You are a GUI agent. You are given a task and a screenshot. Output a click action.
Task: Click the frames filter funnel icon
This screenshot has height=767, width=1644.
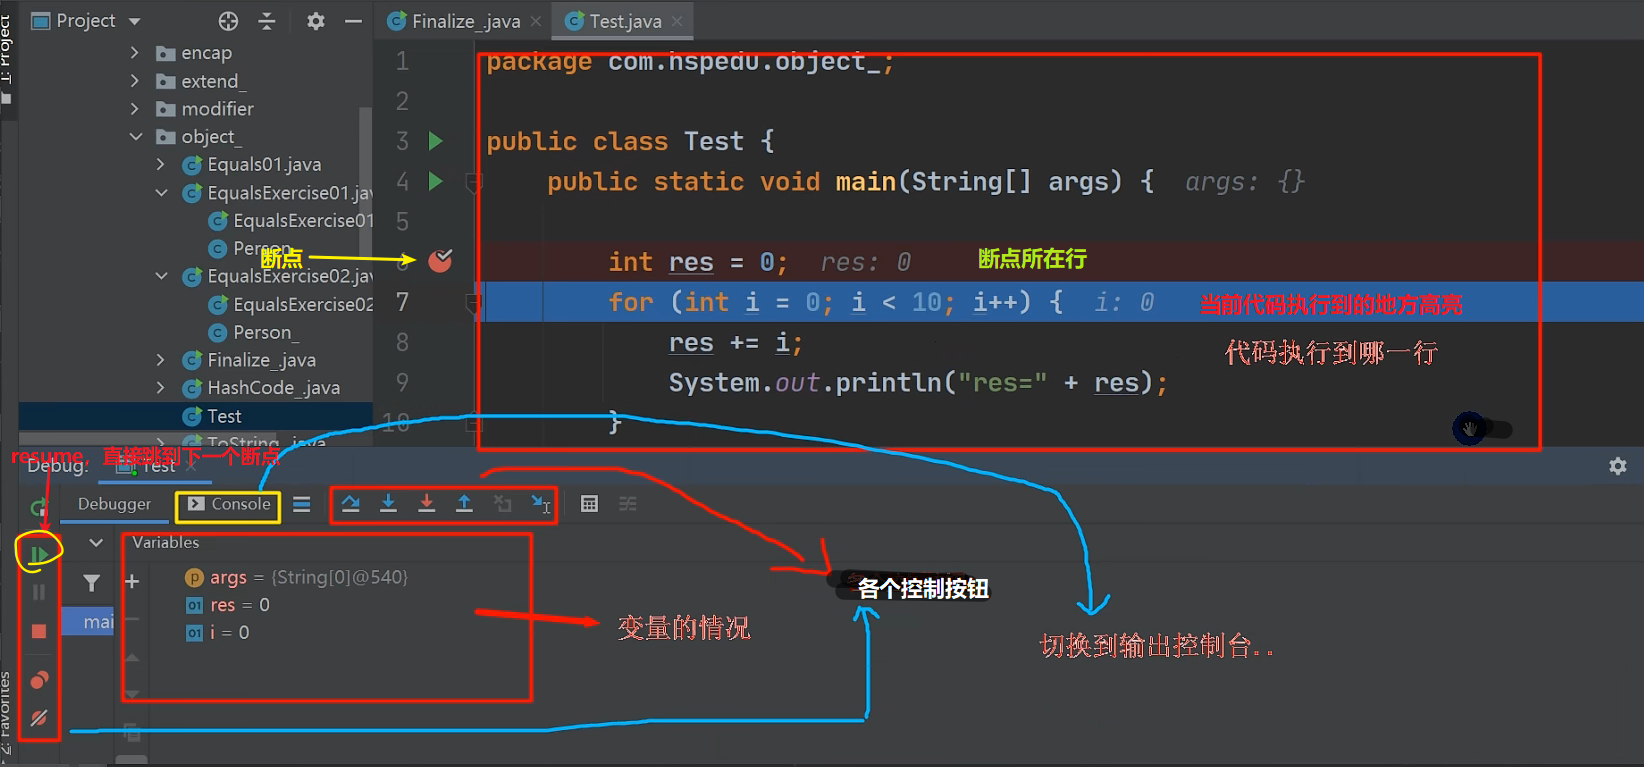(x=91, y=582)
